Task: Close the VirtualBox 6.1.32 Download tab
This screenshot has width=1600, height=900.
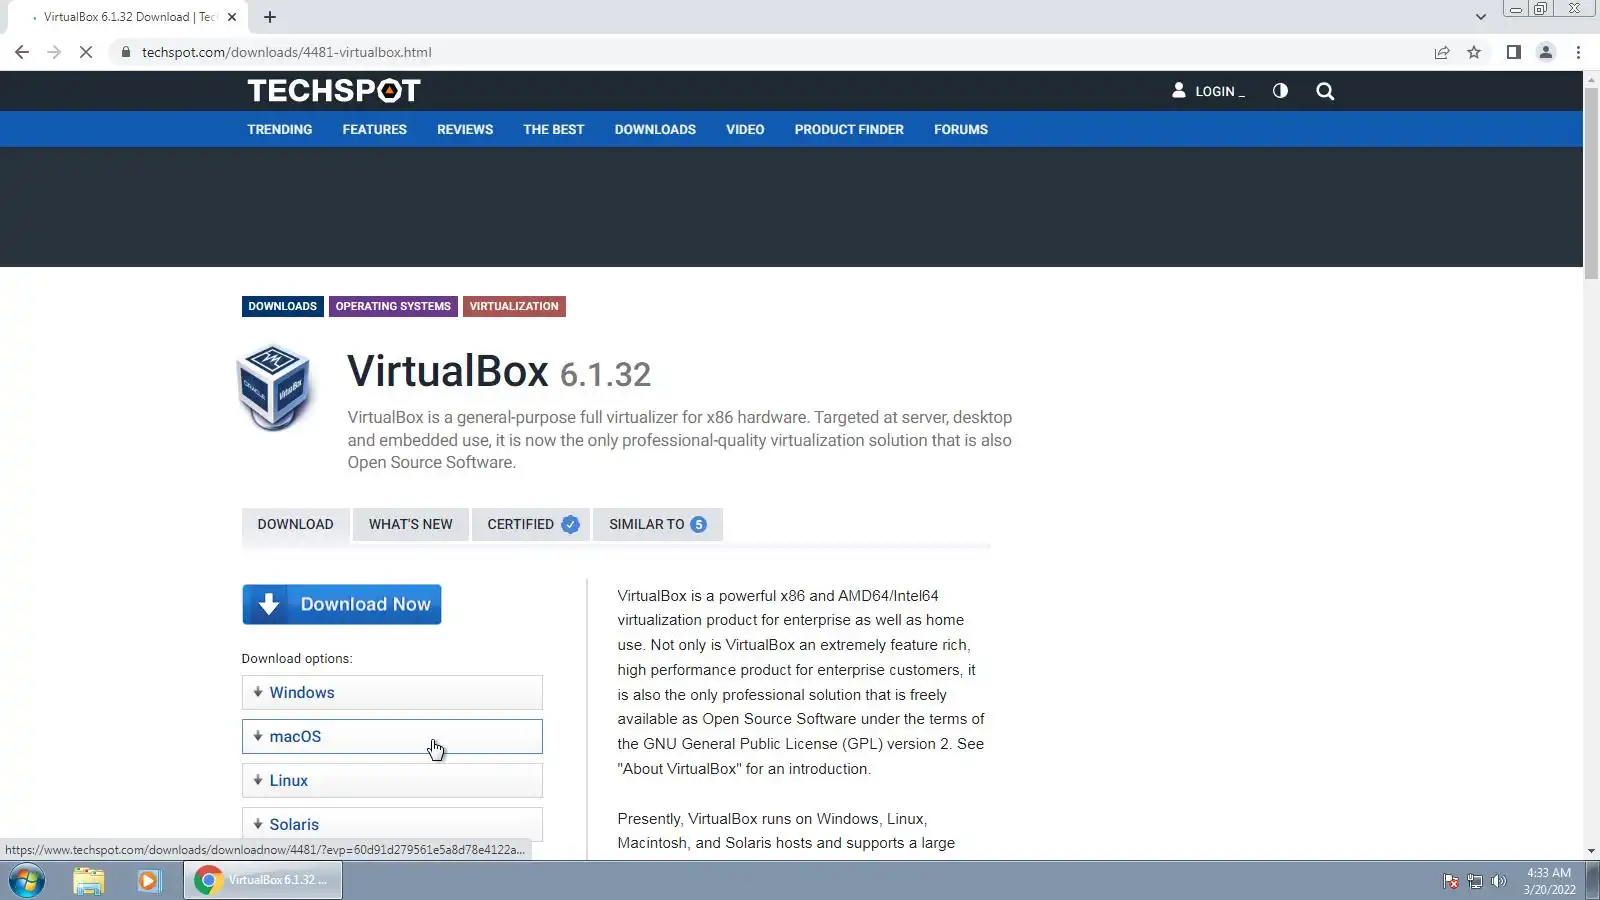Action: [x=232, y=17]
